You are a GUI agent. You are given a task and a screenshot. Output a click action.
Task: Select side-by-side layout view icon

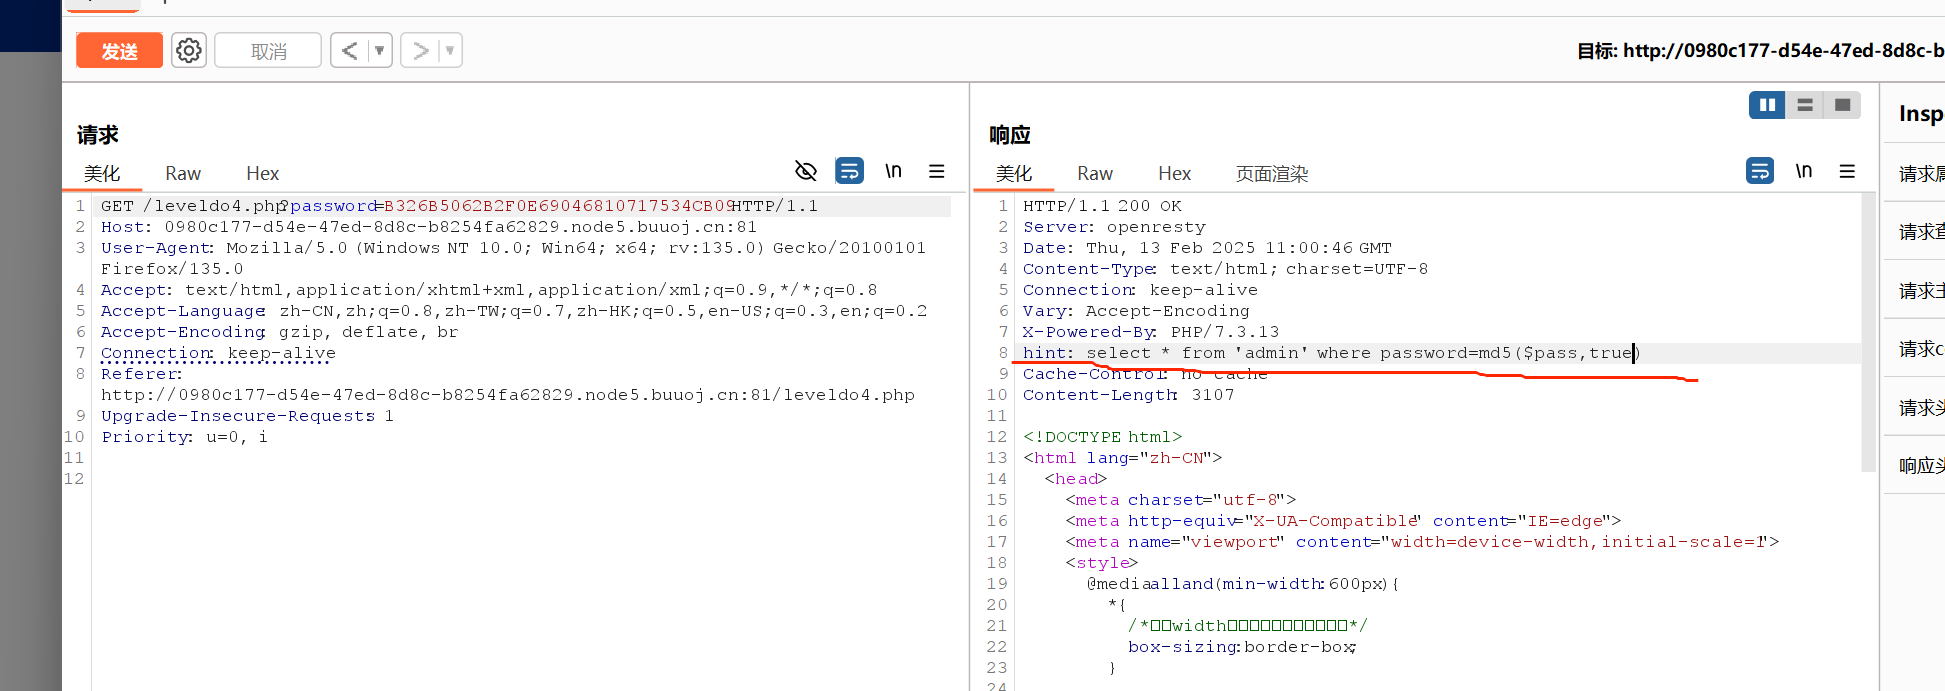pos(1767,105)
